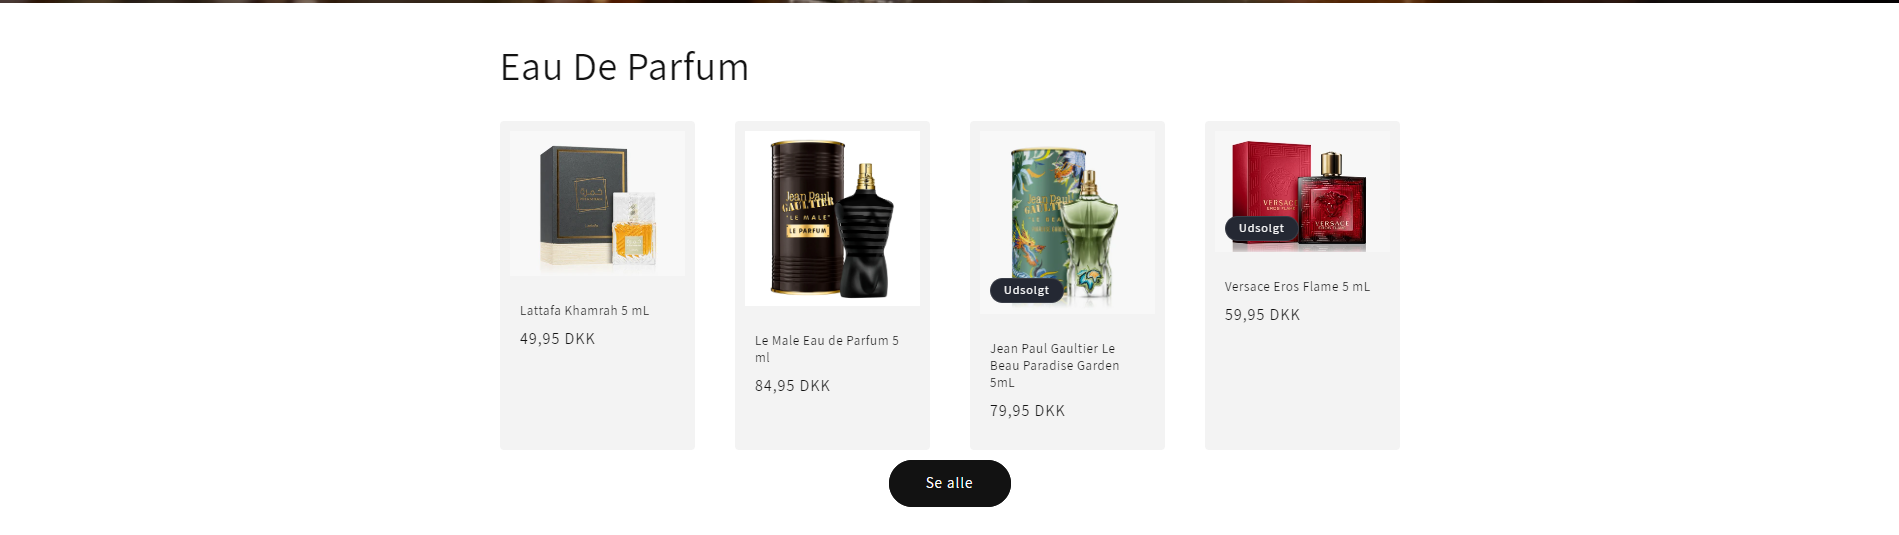Click the 84,95 DKK price

[x=792, y=386]
